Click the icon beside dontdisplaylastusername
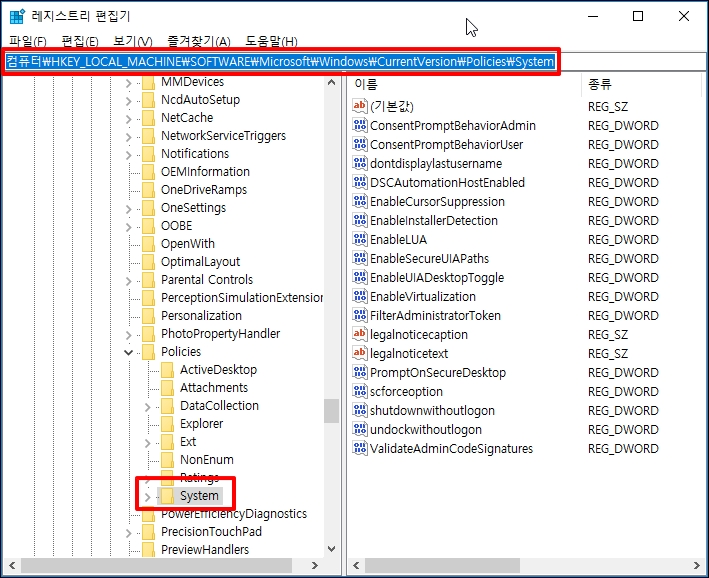Viewport: 709px width, 578px height. coord(360,163)
